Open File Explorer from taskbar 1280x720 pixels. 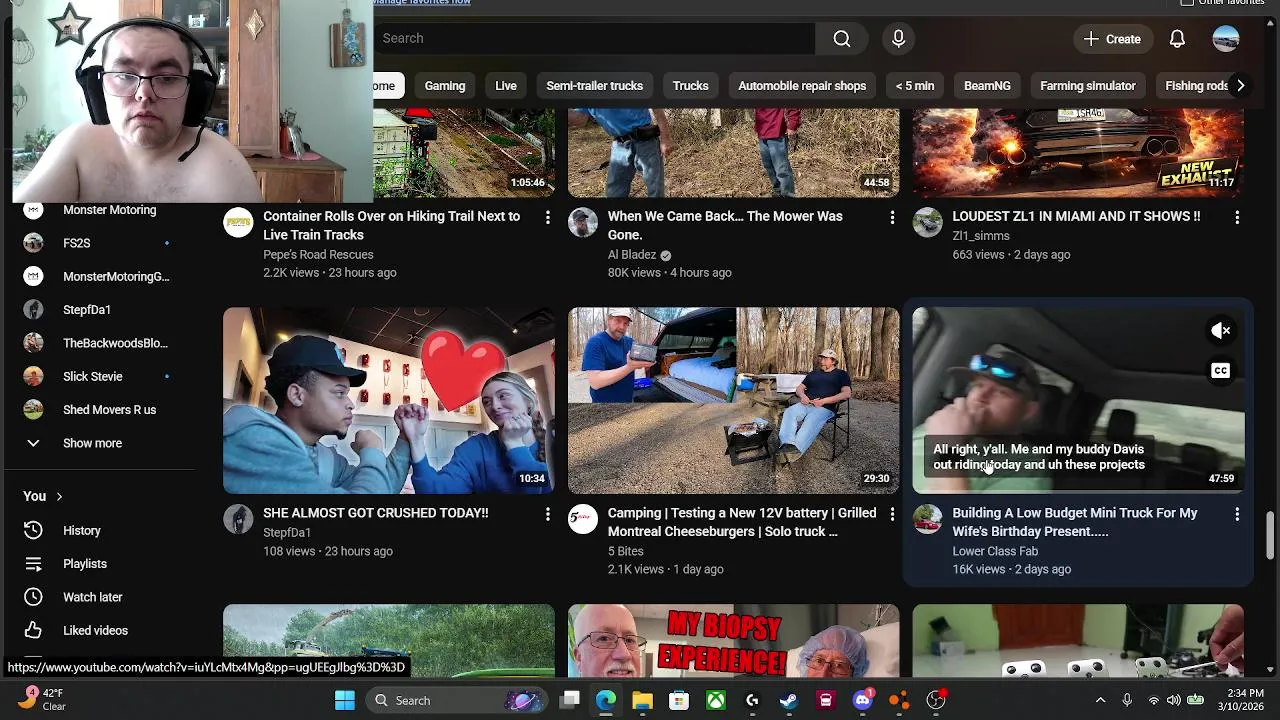click(642, 701)
